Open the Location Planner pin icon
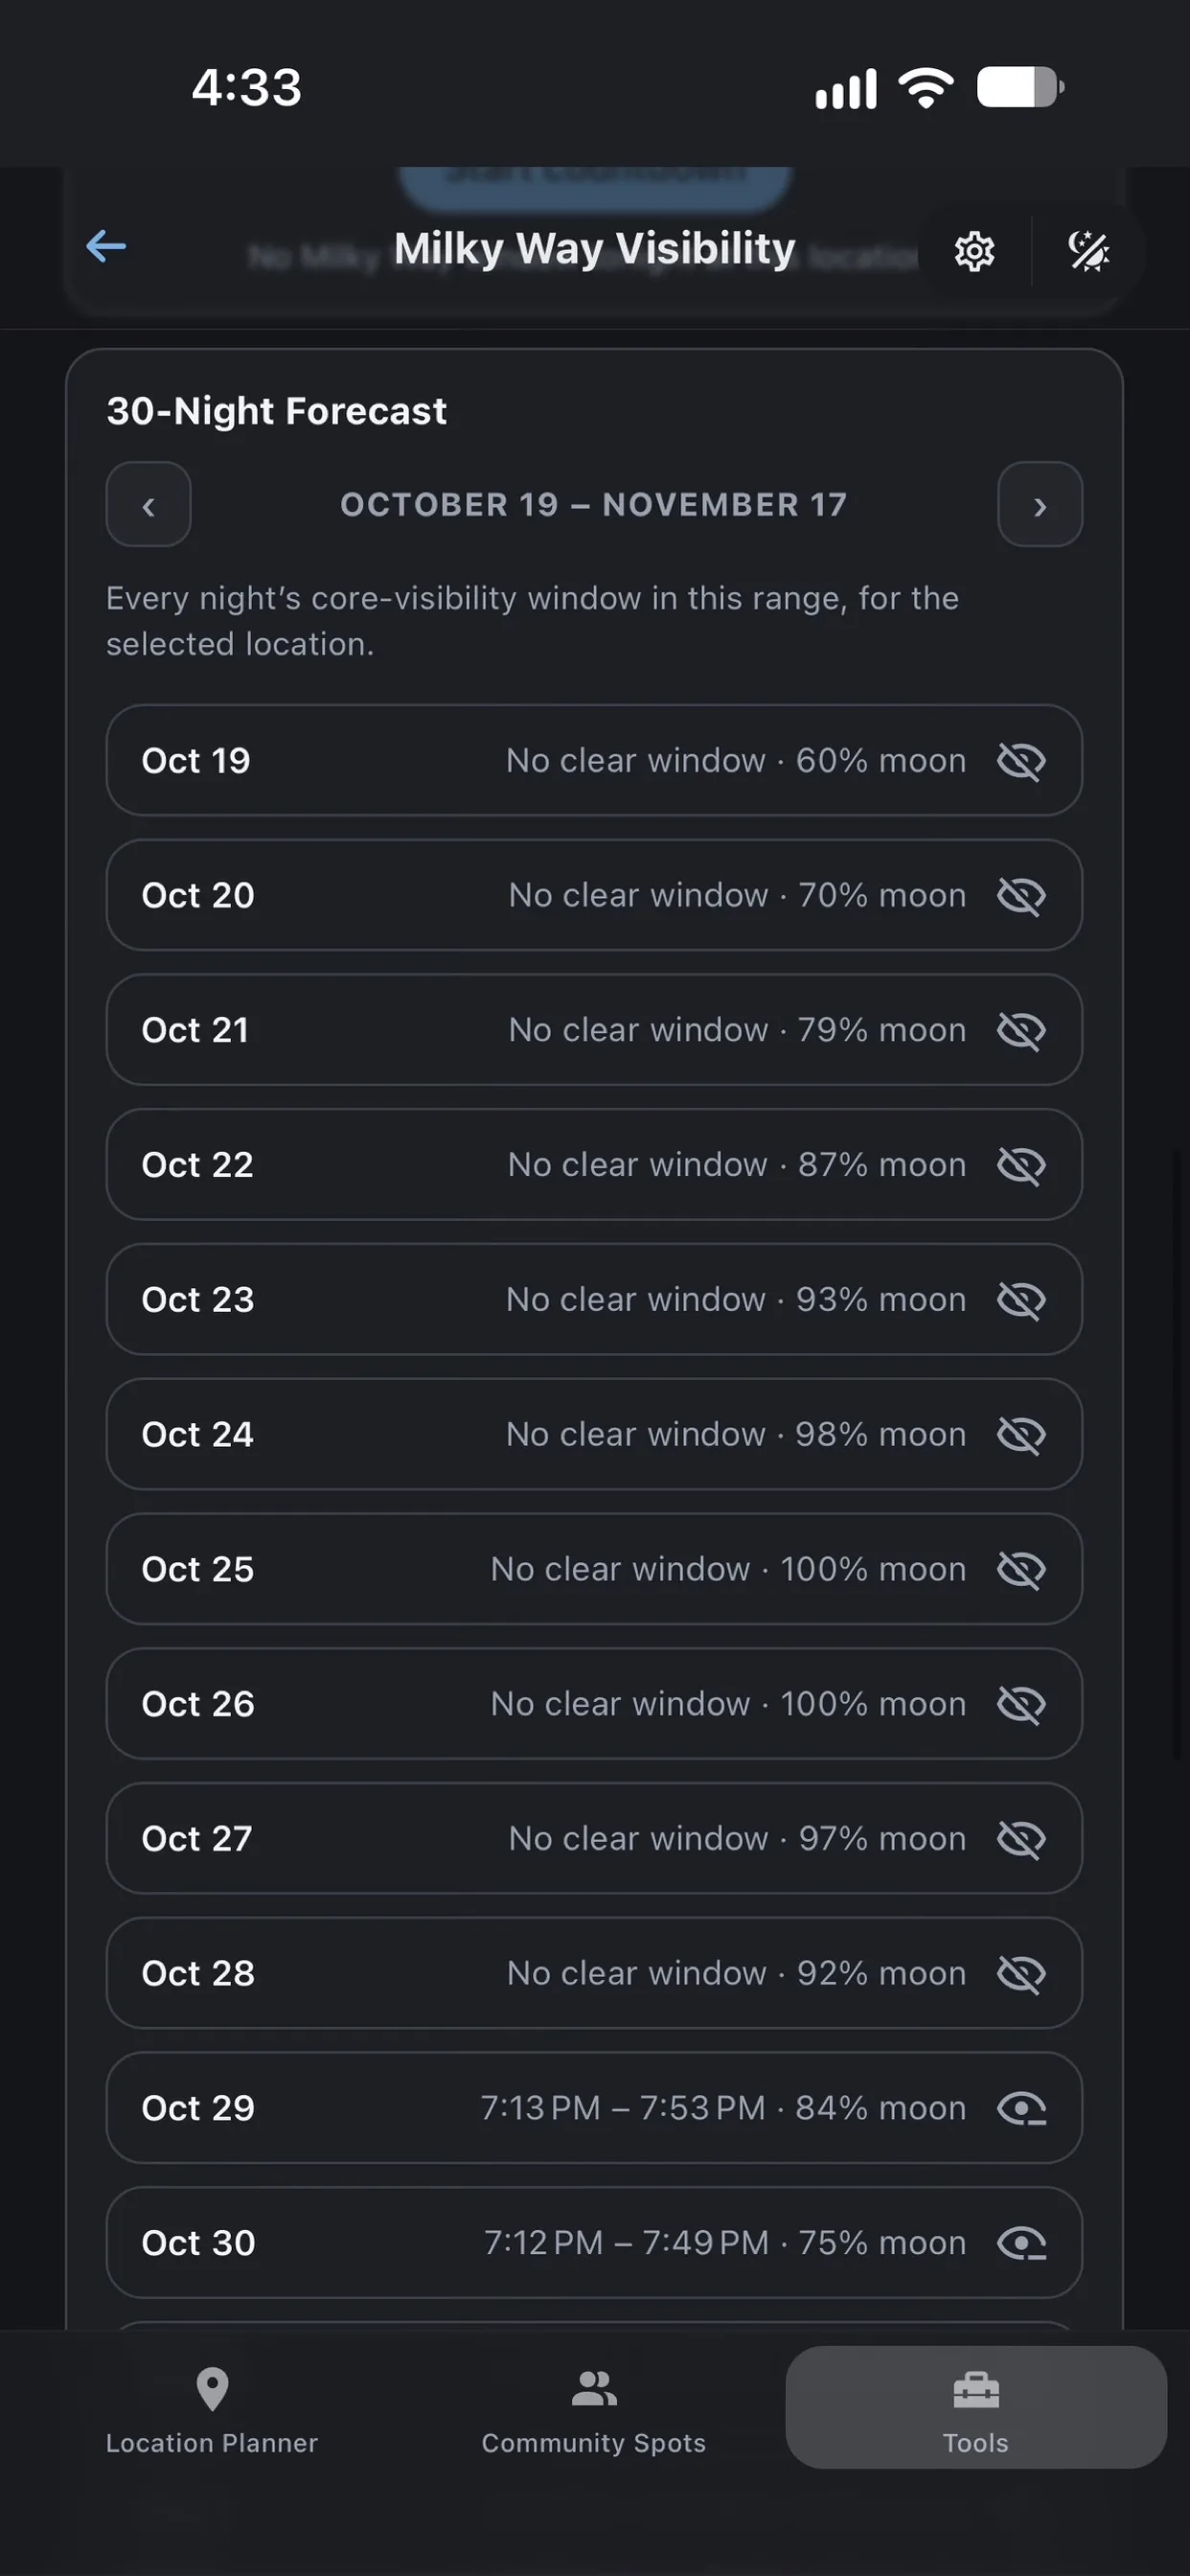This screenshot has width=1190, height=2576. (x=212, y=2390)
